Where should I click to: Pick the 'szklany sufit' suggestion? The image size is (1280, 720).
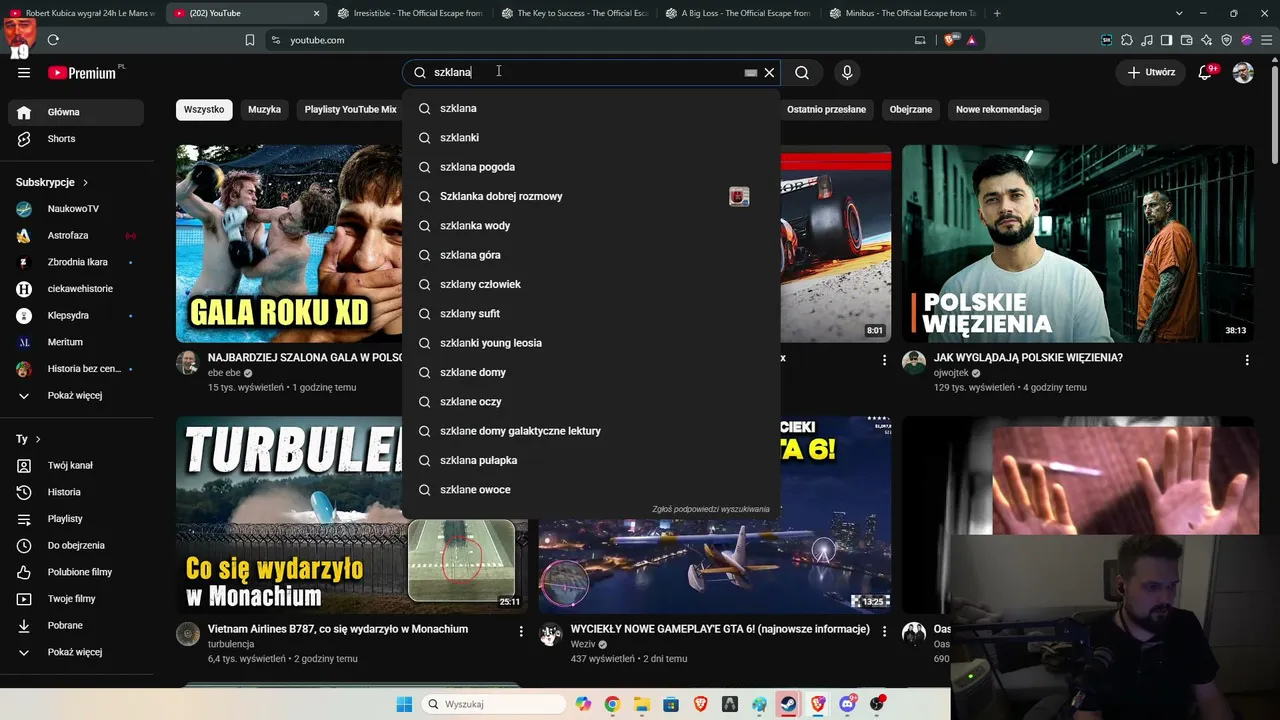point(591,314)
